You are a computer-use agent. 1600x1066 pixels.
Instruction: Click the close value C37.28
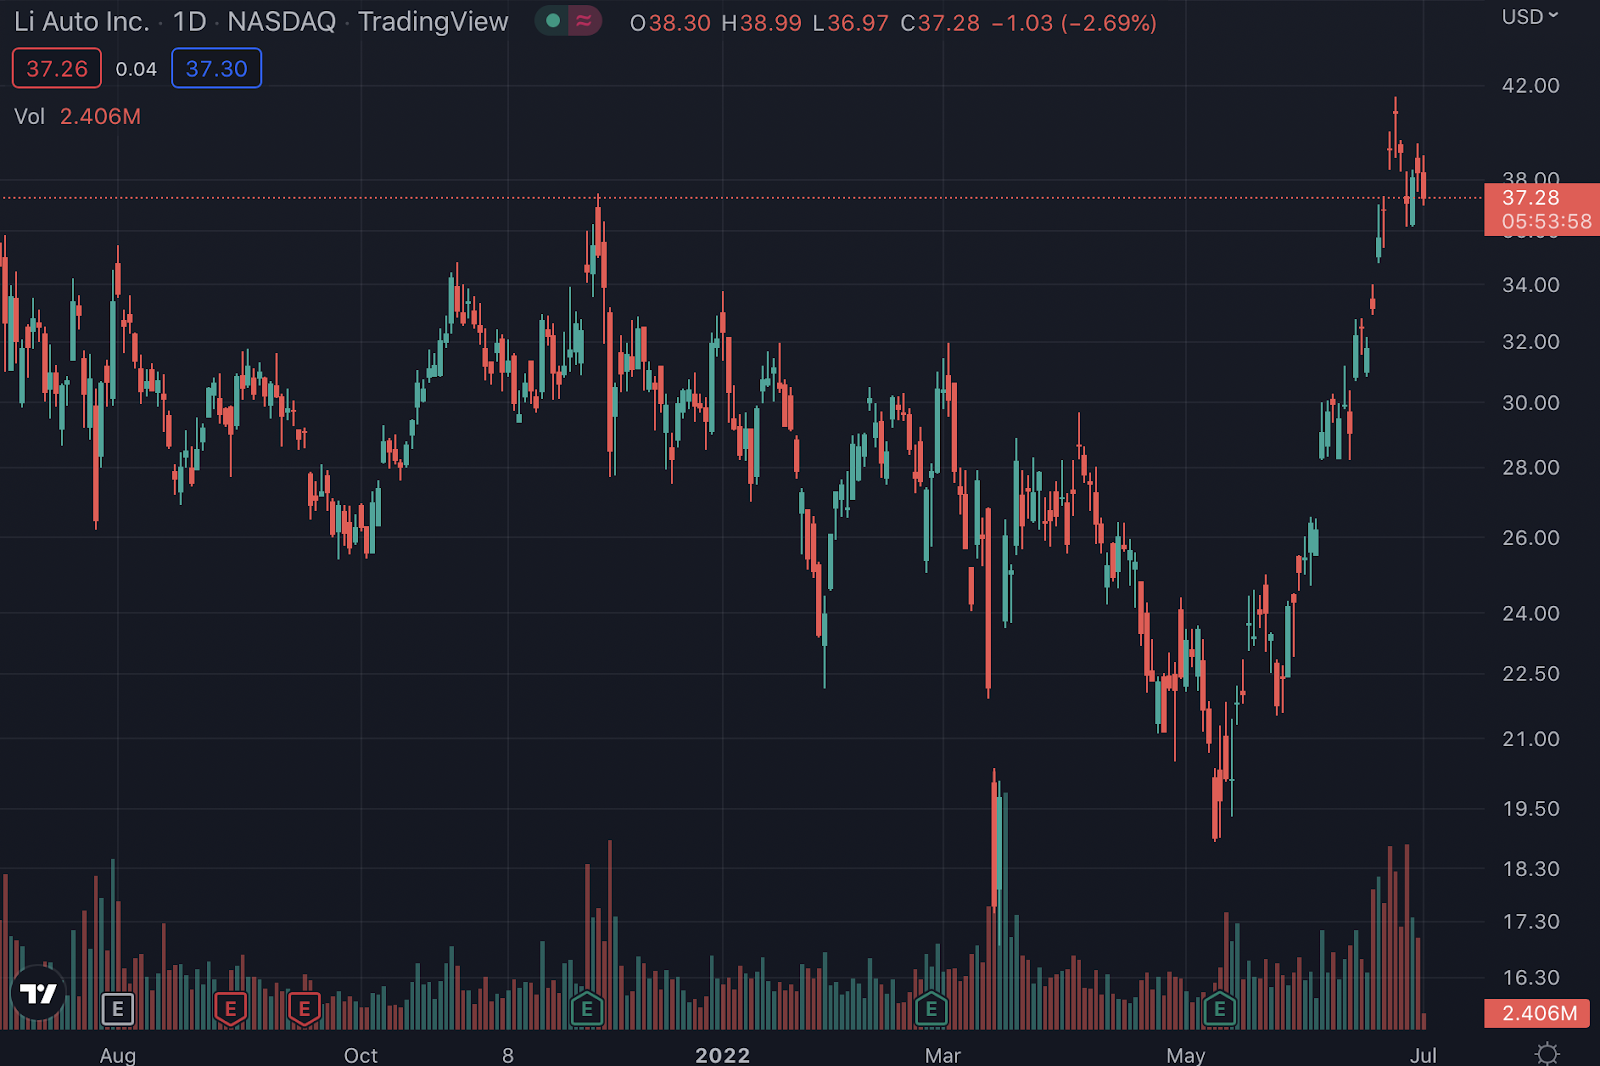tap(940, 23)
